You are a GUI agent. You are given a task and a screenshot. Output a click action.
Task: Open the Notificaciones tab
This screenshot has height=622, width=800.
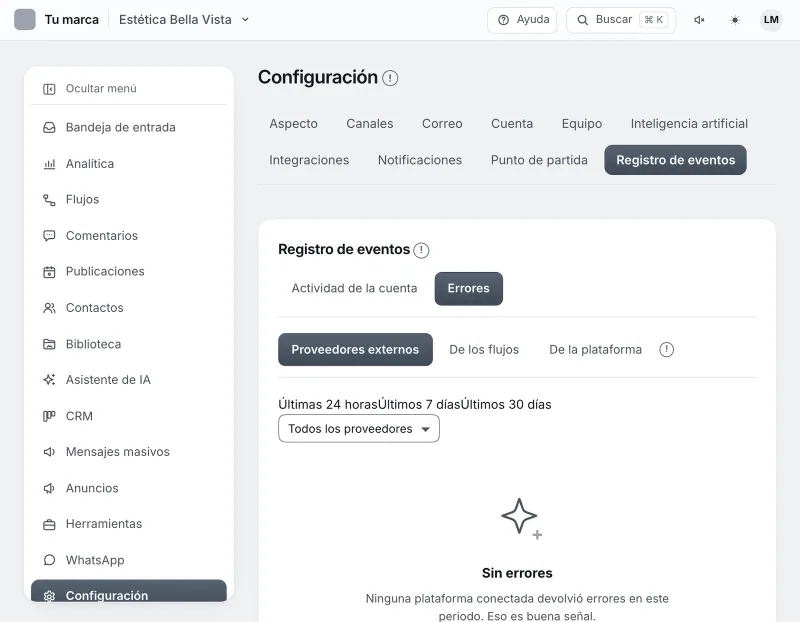pyautogui.click(x=420, y=160)
